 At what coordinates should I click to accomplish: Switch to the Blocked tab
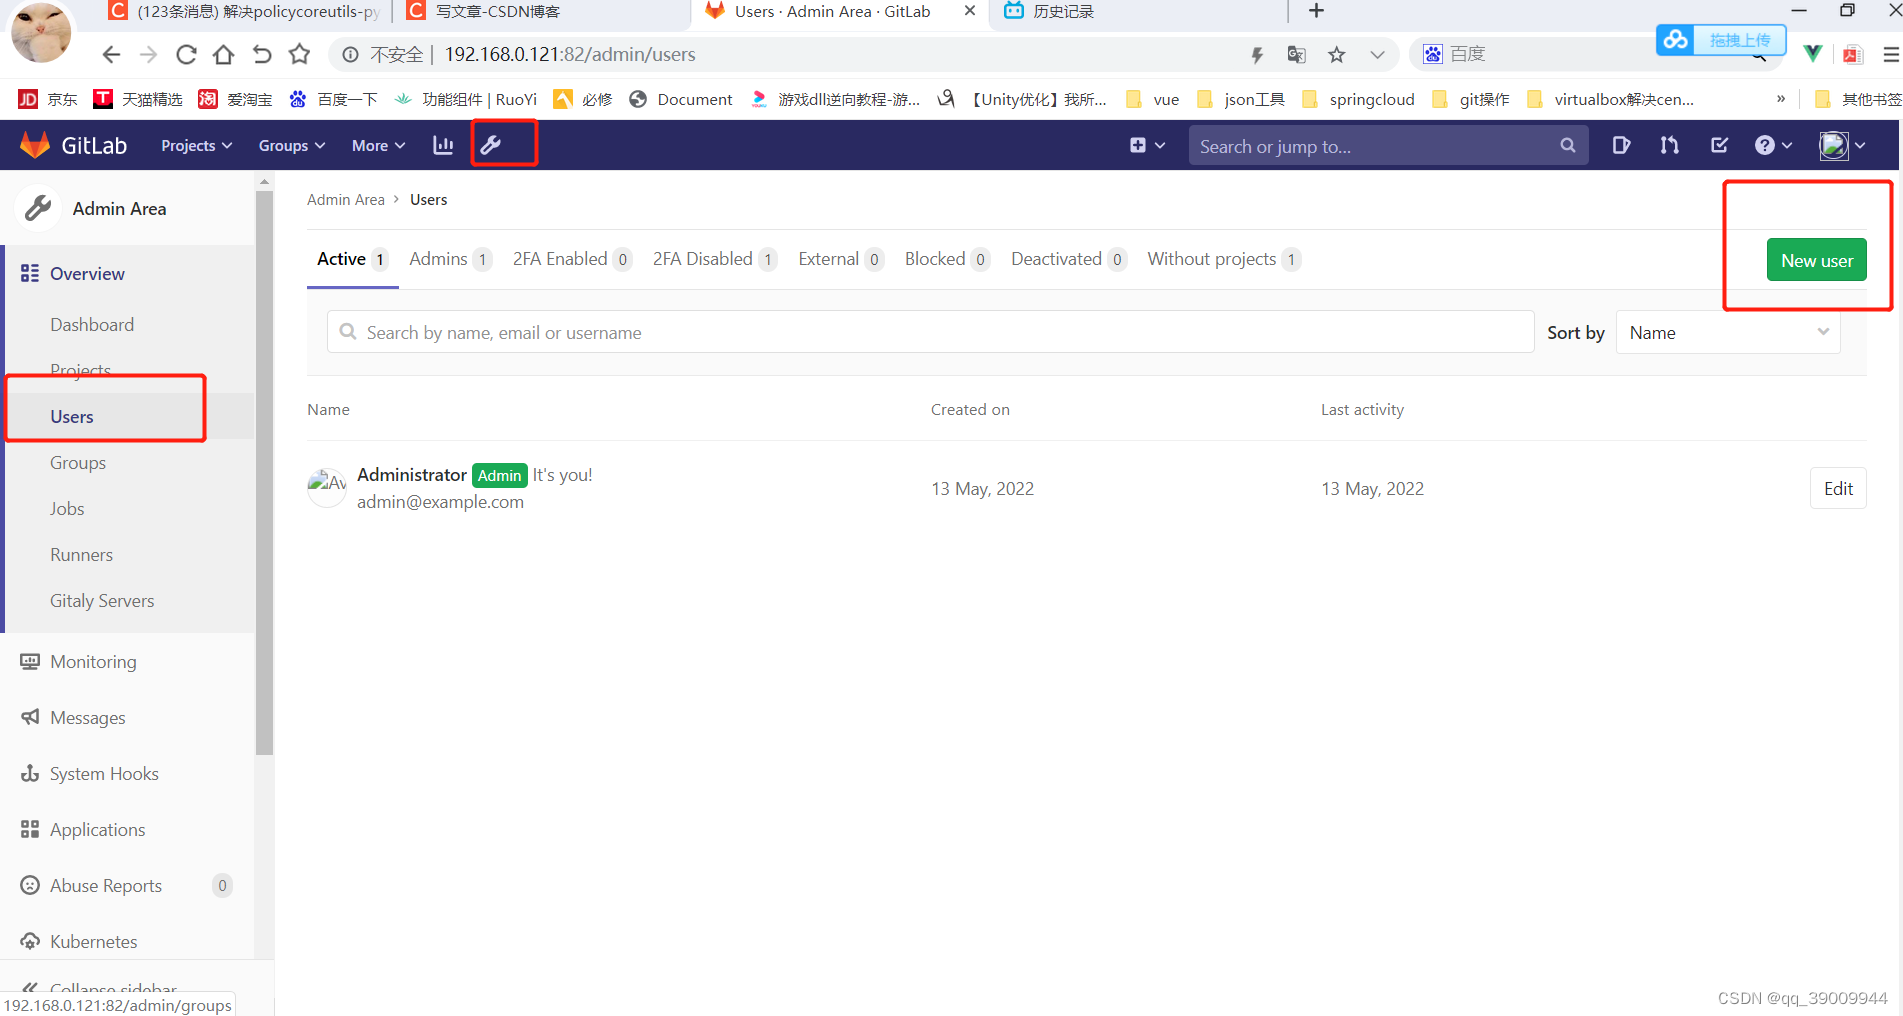point(947,259)
